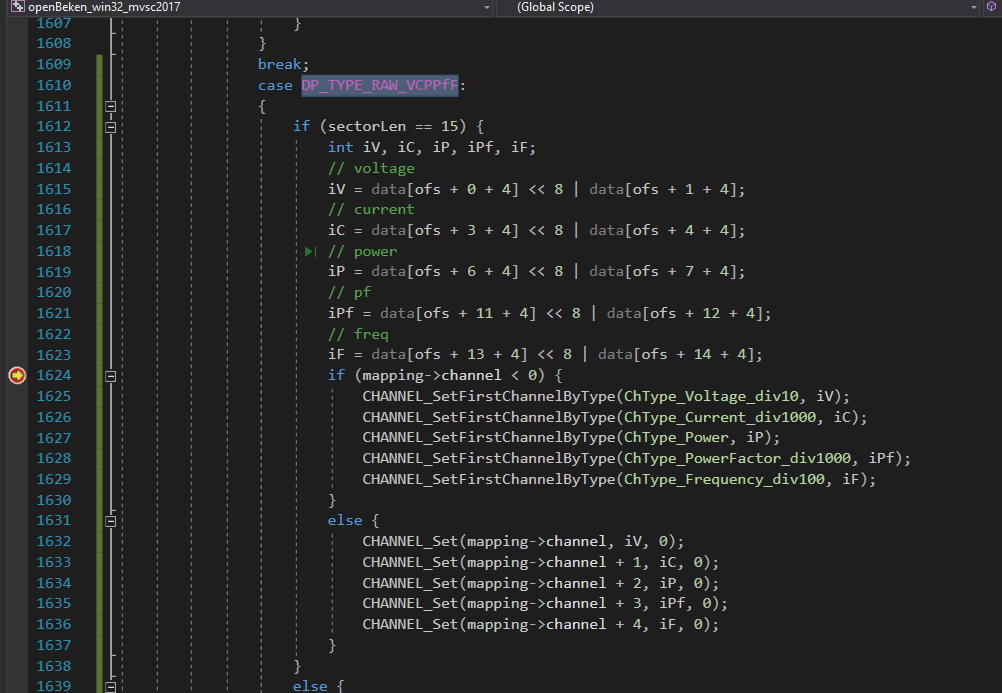Click the 'else' keyword on line 1631

[x=345, y=520]
